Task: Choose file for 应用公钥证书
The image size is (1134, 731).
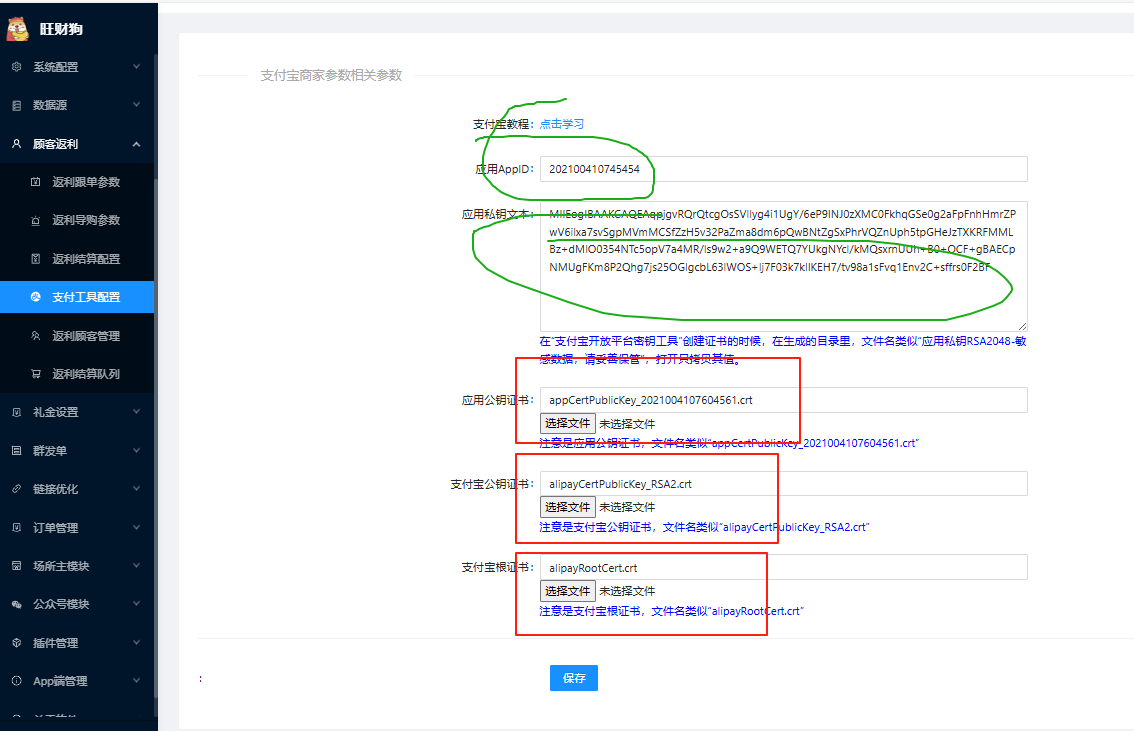Action: coord(567,423)
